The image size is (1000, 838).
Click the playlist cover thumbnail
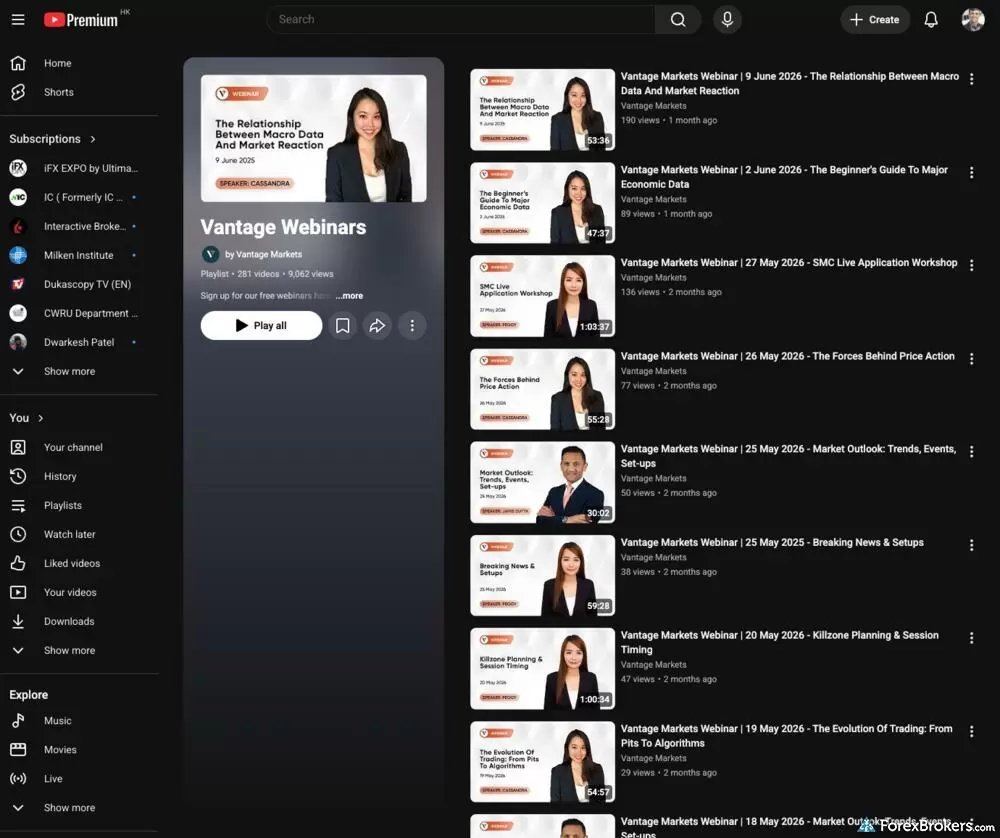point(314,138)
